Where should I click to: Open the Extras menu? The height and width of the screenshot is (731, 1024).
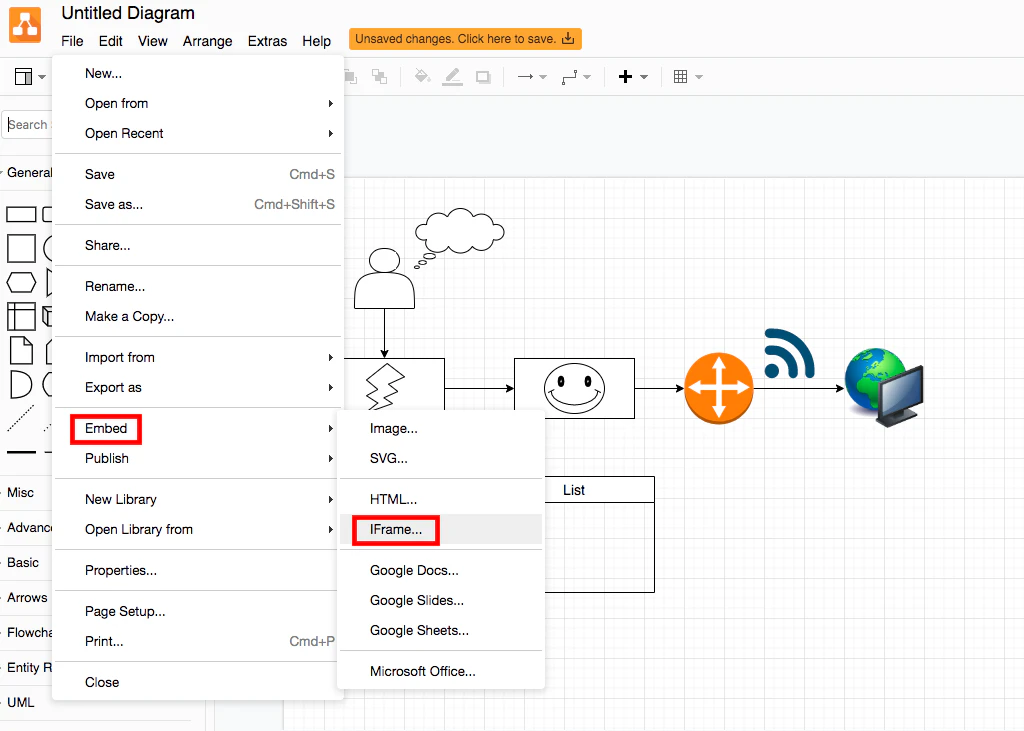click(267, 41)
